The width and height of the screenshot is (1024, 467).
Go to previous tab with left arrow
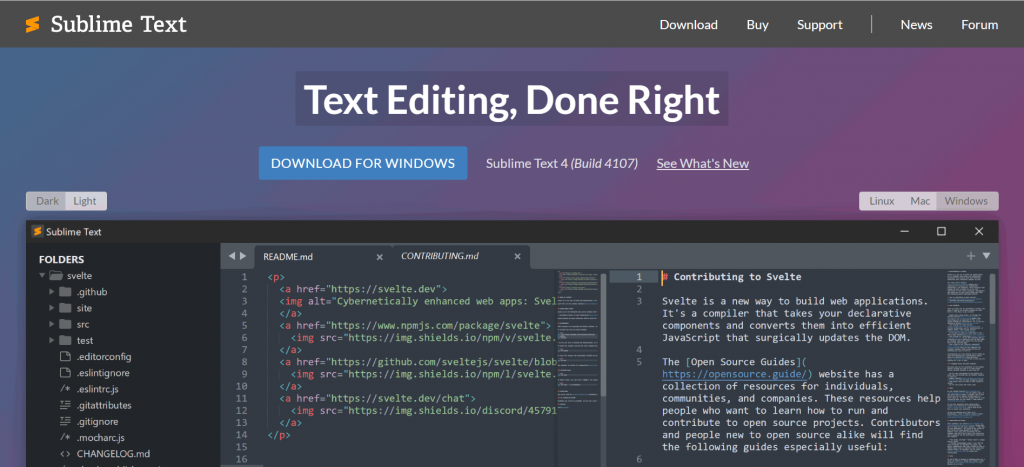pos(231,256)
